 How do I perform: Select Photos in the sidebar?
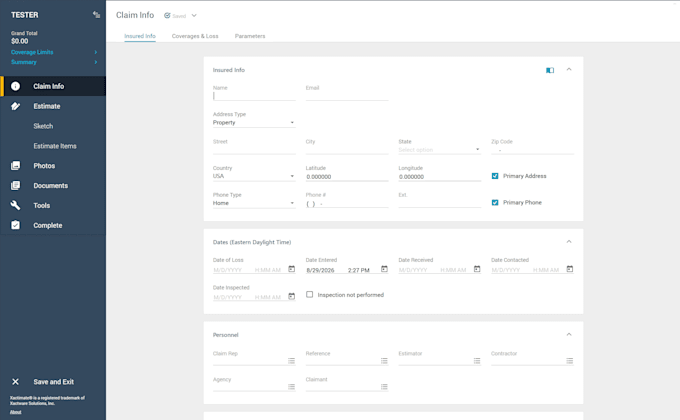point(44,166)
